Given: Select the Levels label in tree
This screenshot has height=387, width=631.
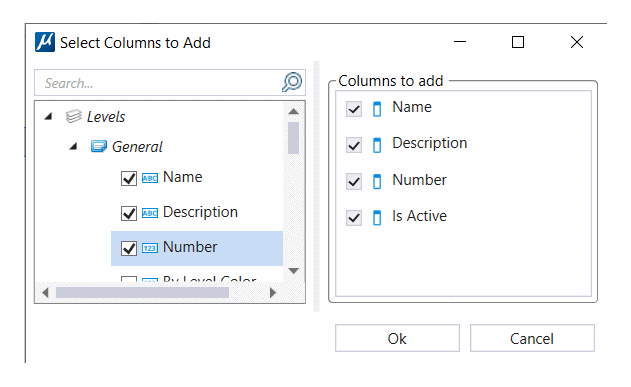Looking at the screenshot, I should [106, 117].
